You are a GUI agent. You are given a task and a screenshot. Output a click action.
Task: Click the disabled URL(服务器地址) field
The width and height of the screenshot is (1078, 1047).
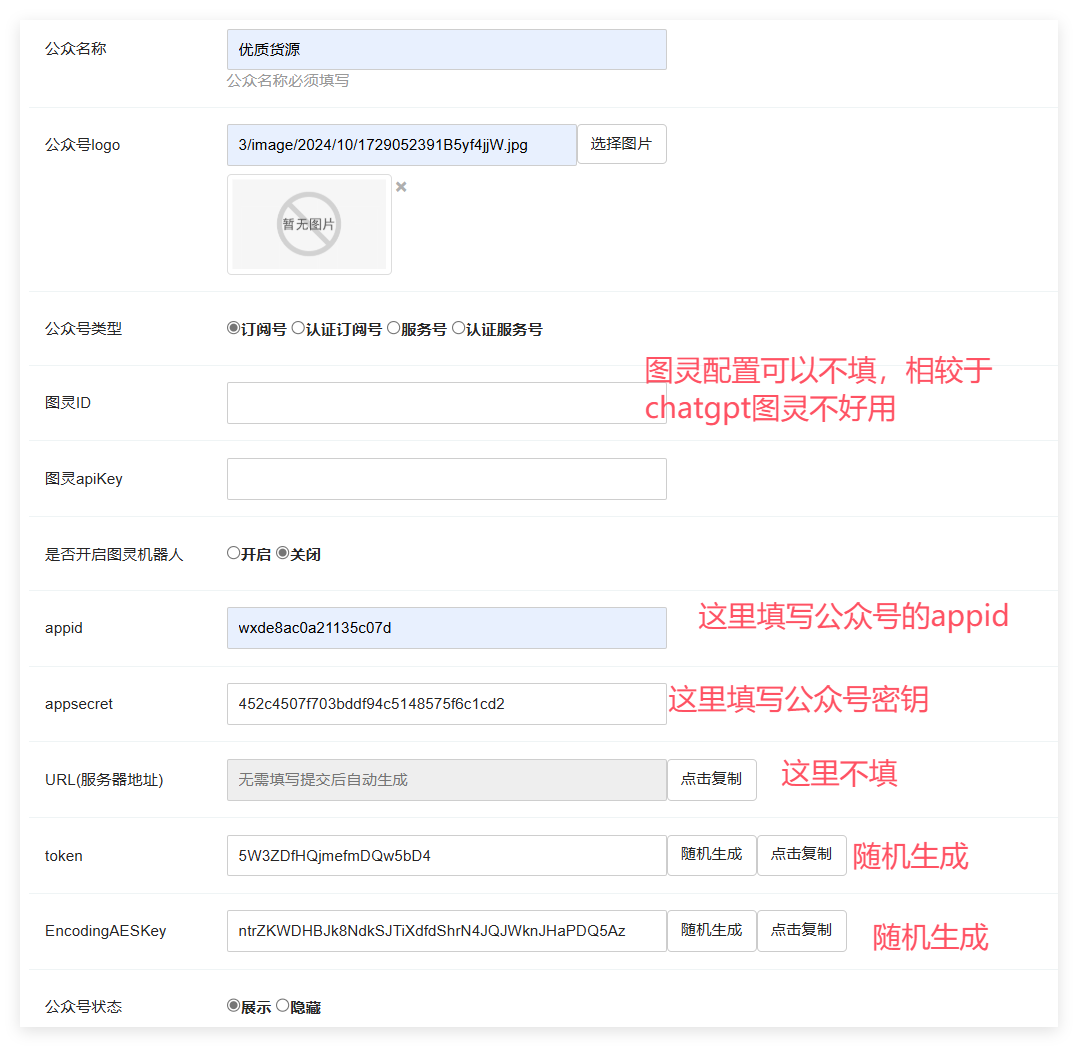tap(447, 780)
